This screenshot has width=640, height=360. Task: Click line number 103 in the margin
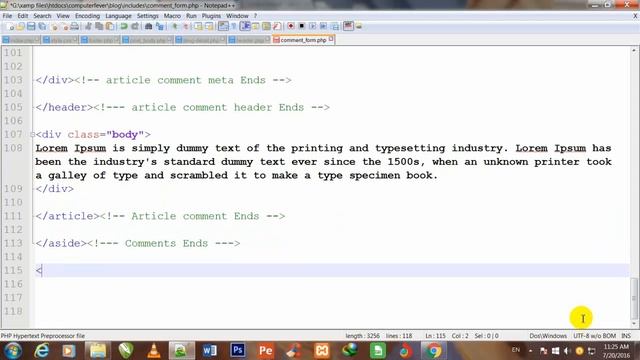tap(13, 80)
